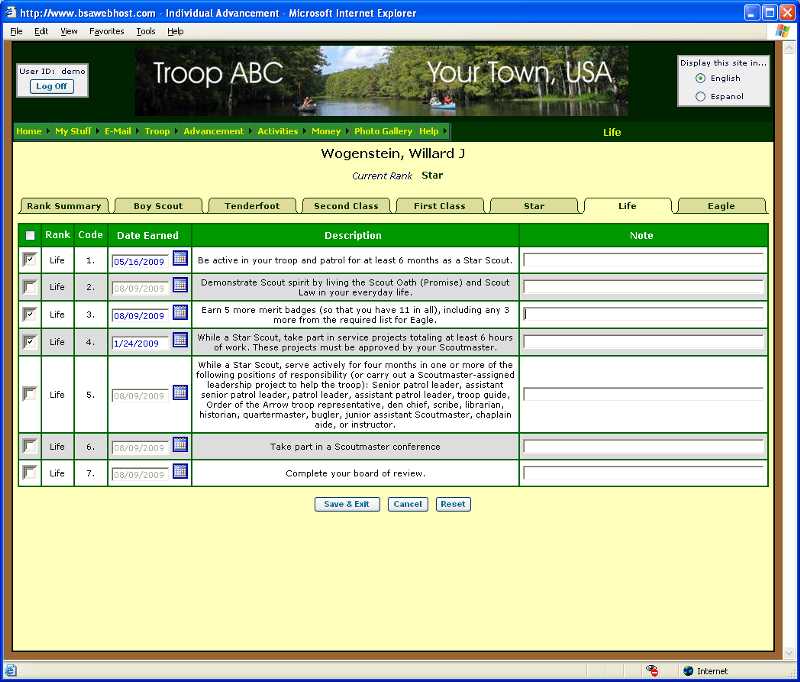Image resolution: width=800 pixels, height=682 pixels.
Task: Open calendar picker for Life requirement 4
Action: coord(180,340)
